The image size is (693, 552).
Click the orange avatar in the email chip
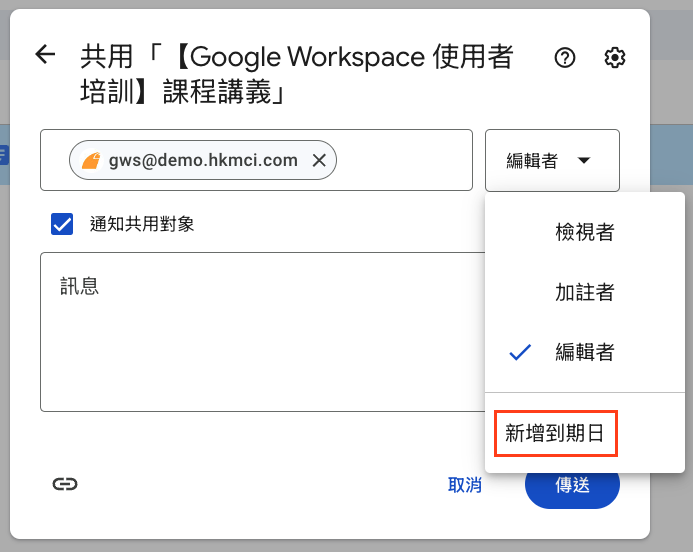pos(91,160)
